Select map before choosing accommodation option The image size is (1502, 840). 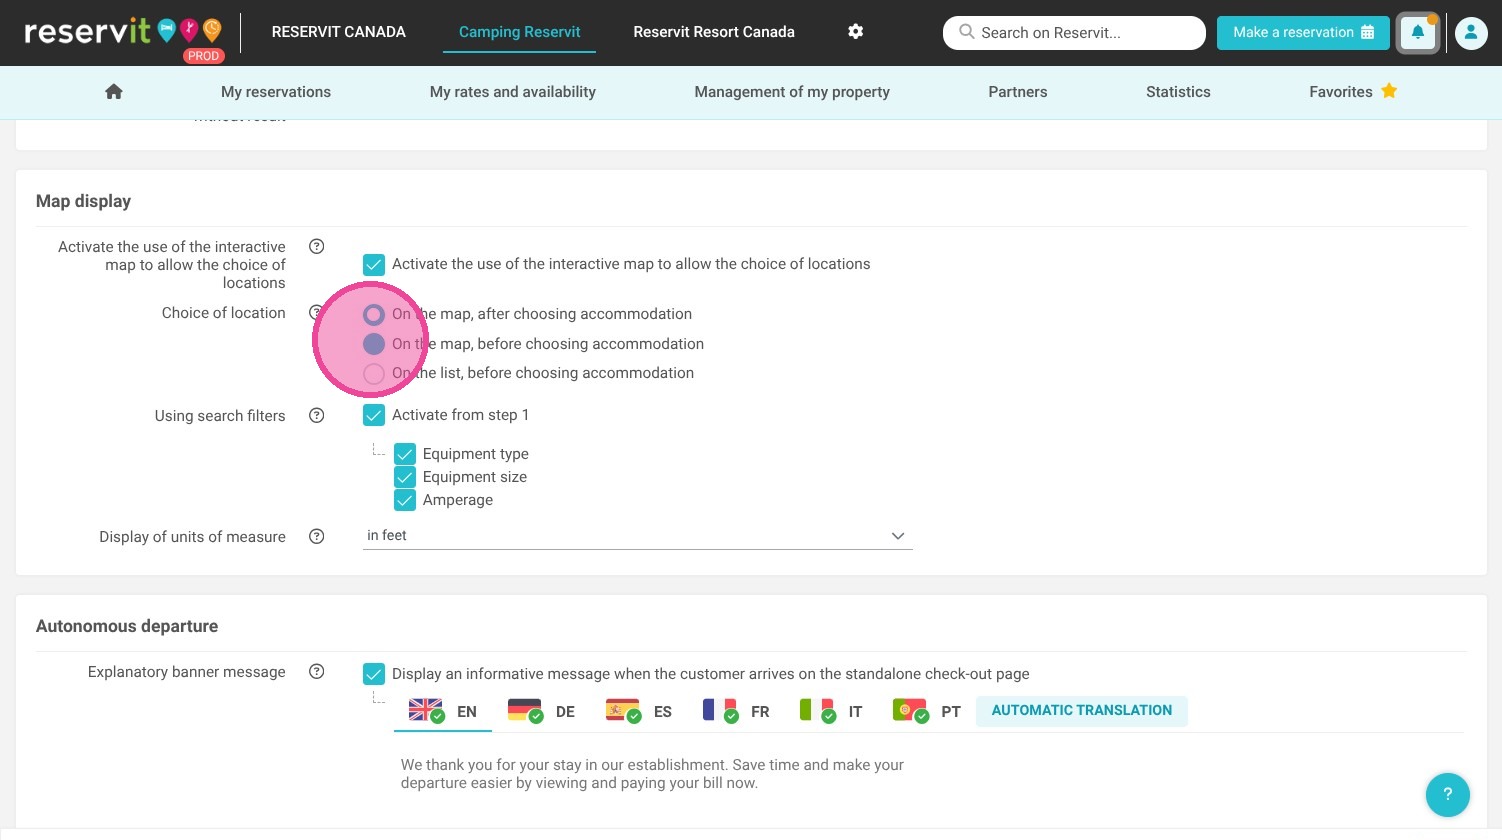[x=374, y=344]
